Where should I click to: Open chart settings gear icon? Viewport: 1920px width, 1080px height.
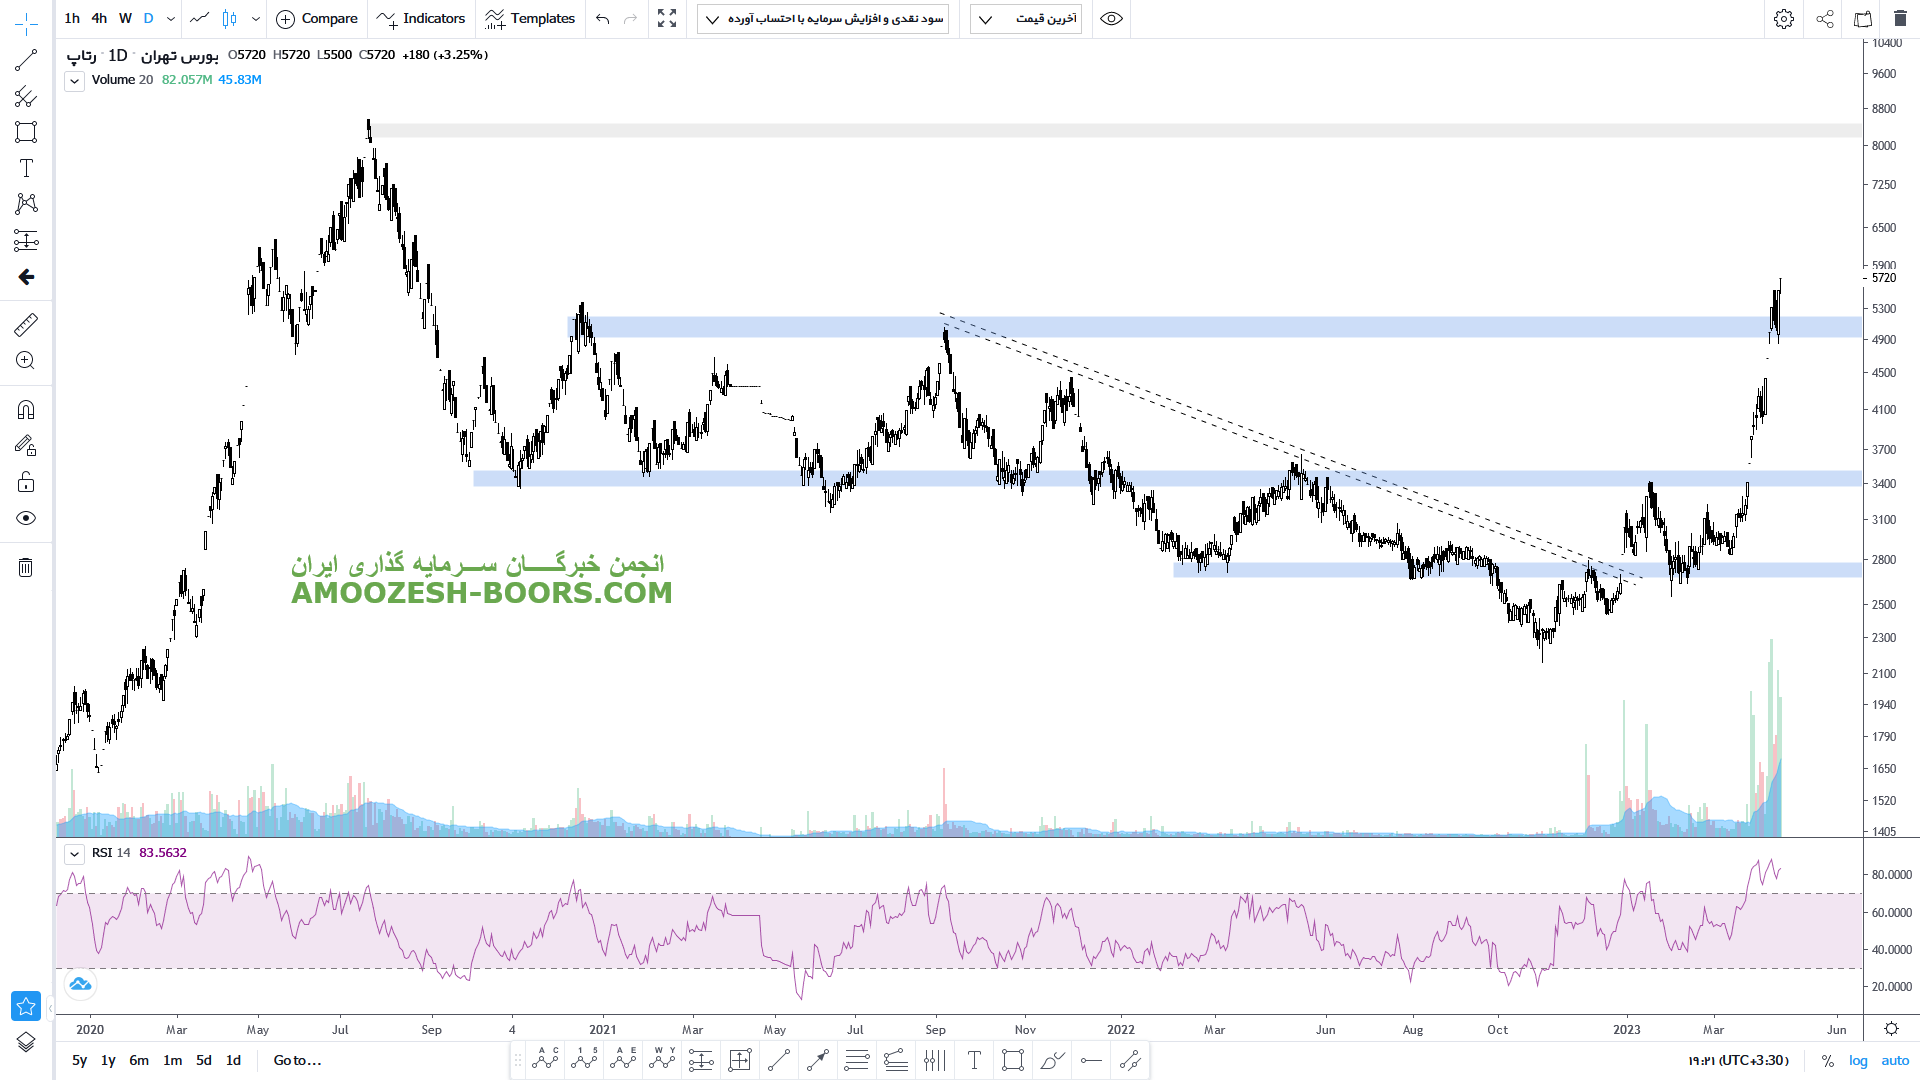(x=1783, y=19)
